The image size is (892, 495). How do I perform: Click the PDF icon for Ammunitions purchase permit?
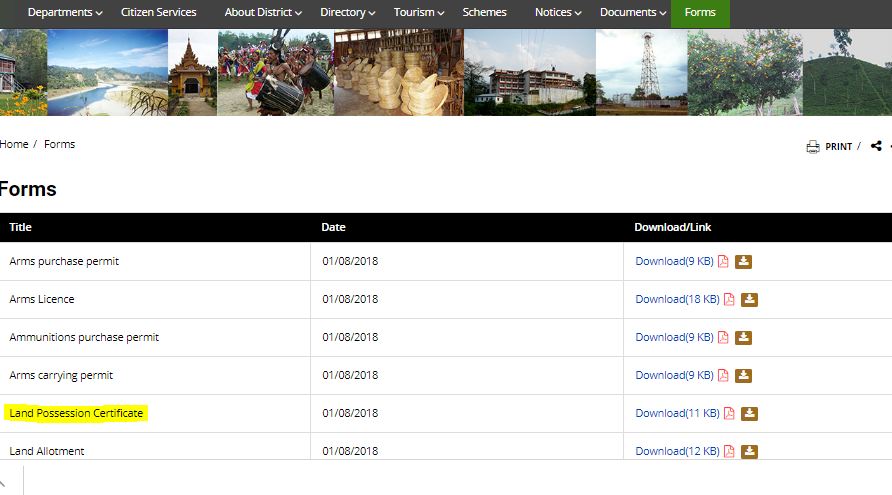[723, 338]
